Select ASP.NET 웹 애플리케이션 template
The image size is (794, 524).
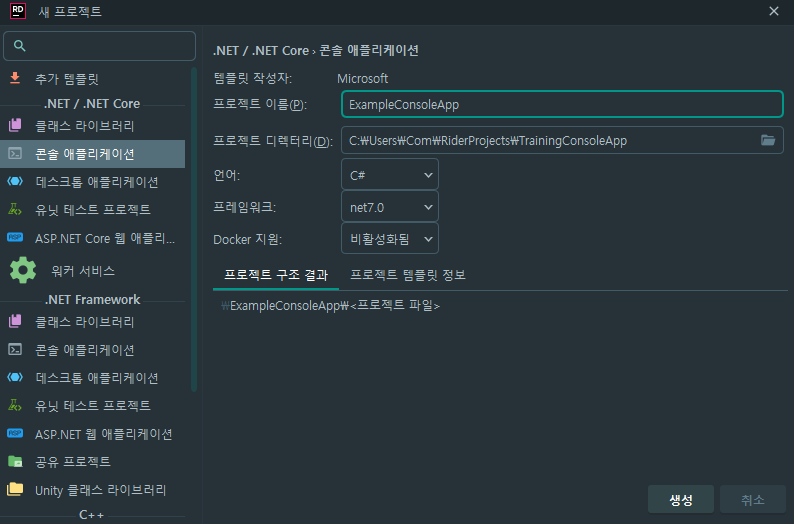93,434
